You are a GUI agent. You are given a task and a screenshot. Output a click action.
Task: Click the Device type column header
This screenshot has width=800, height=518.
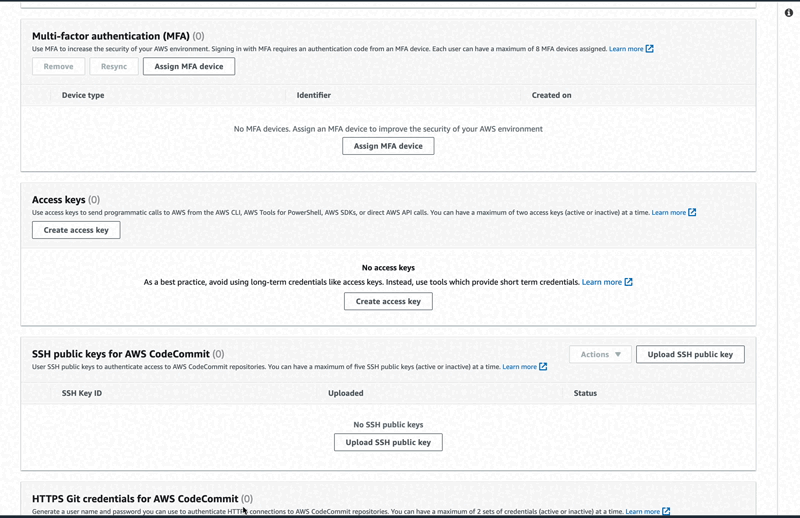tap(83, 95)
